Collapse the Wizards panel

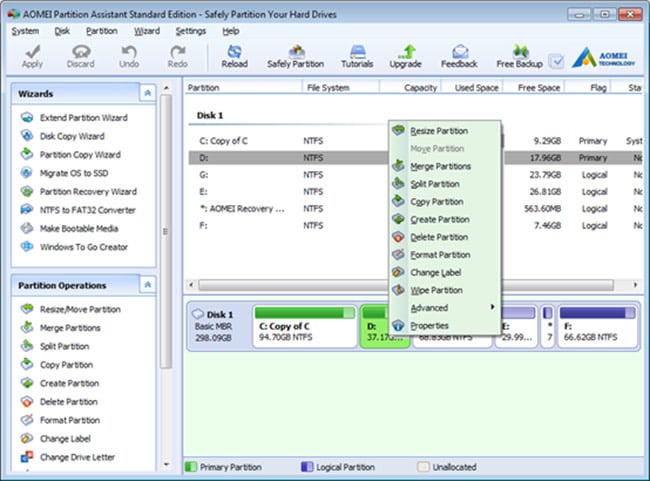148,93
